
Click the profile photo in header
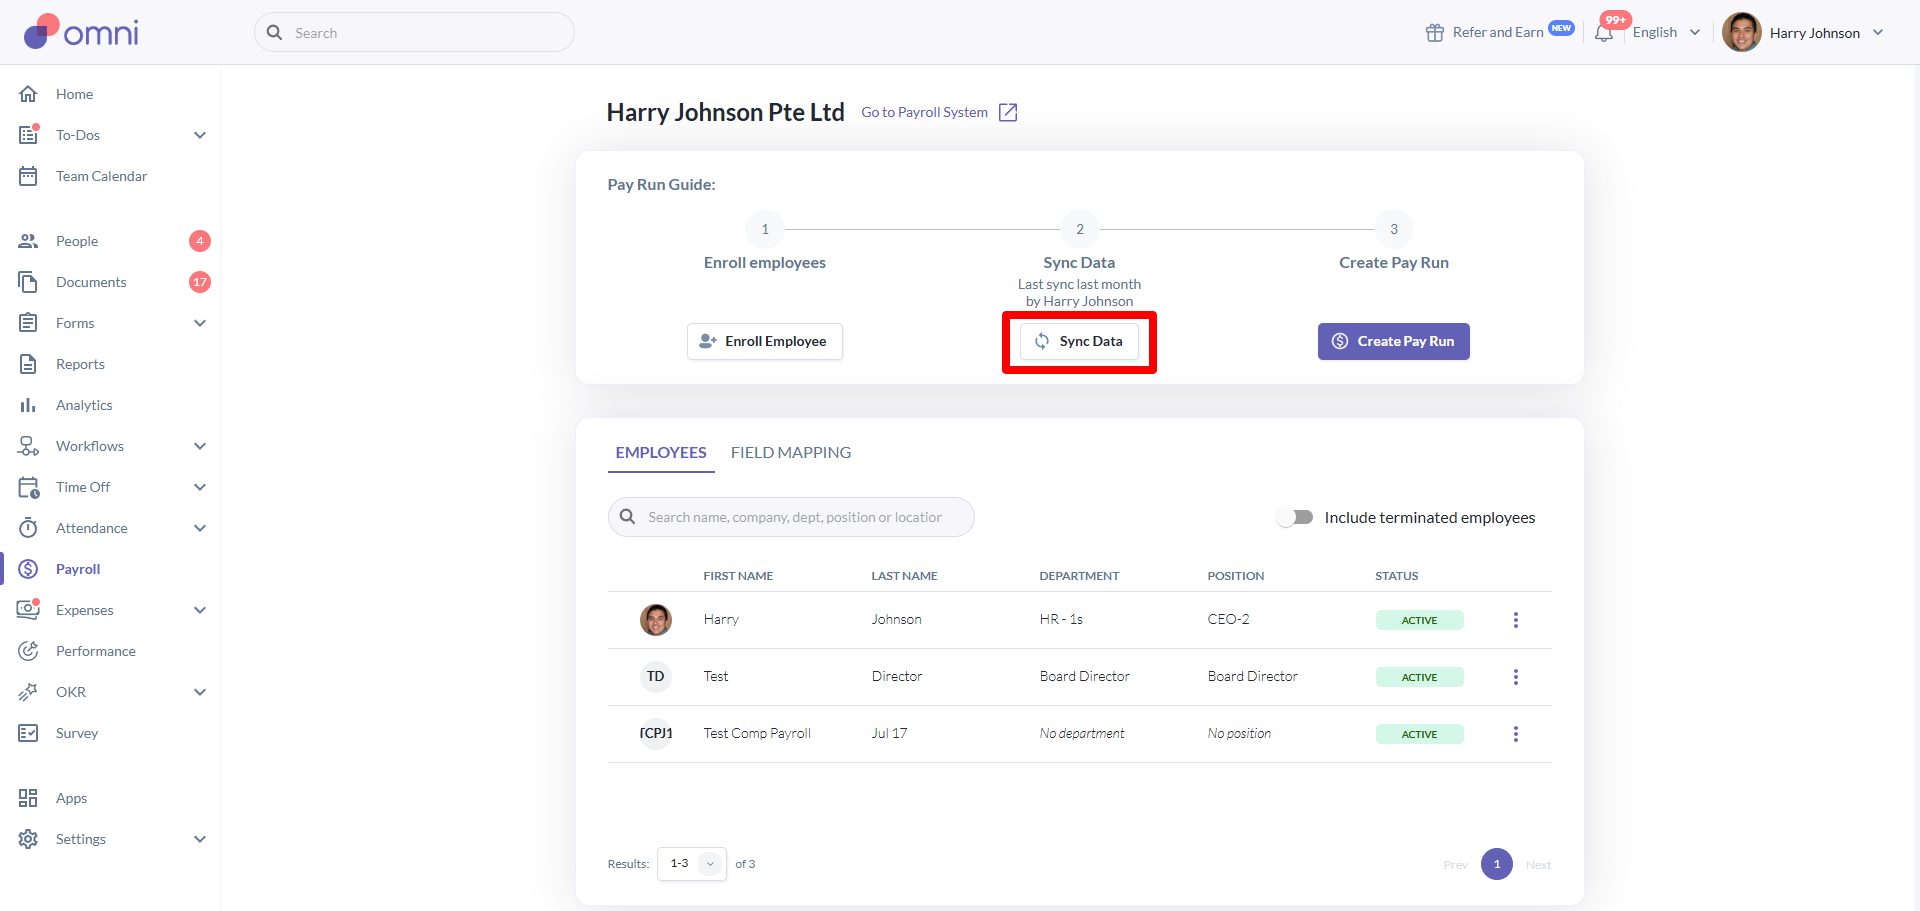(1742, 33)
